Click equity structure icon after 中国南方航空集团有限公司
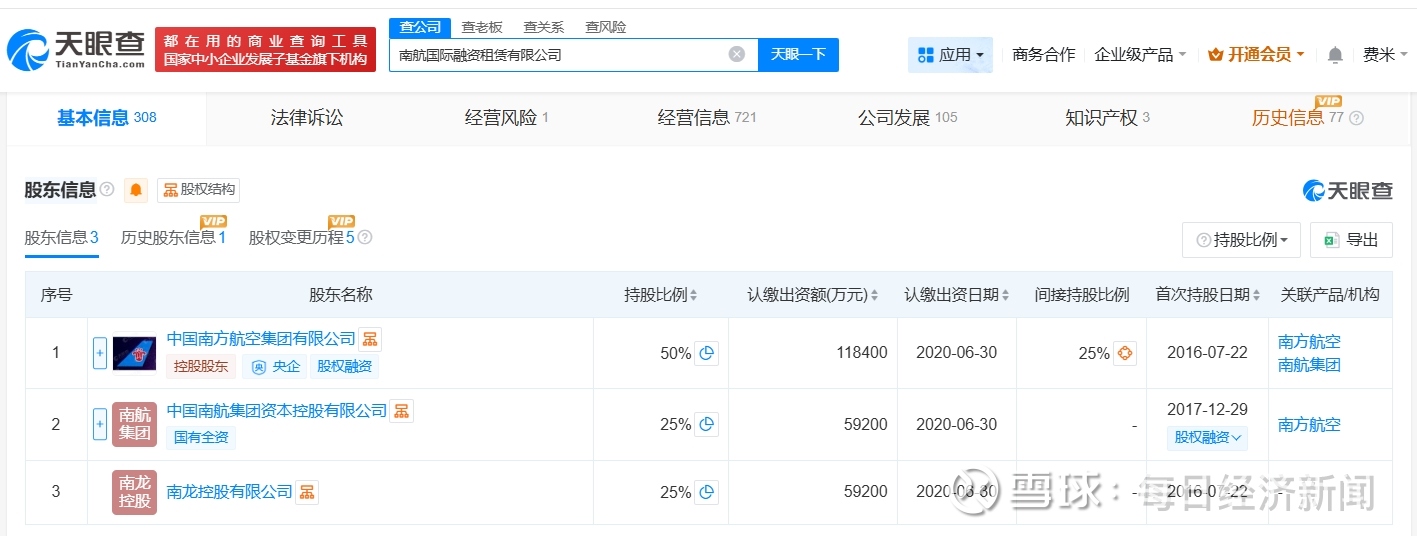The height and width of the screenshot is (536, 1417). tap(370, 339)
